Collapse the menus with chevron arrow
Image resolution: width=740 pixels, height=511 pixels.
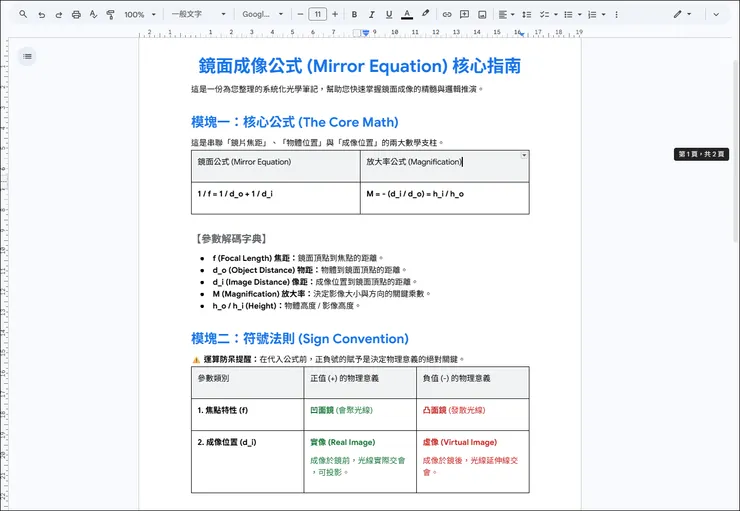[716, 15]
